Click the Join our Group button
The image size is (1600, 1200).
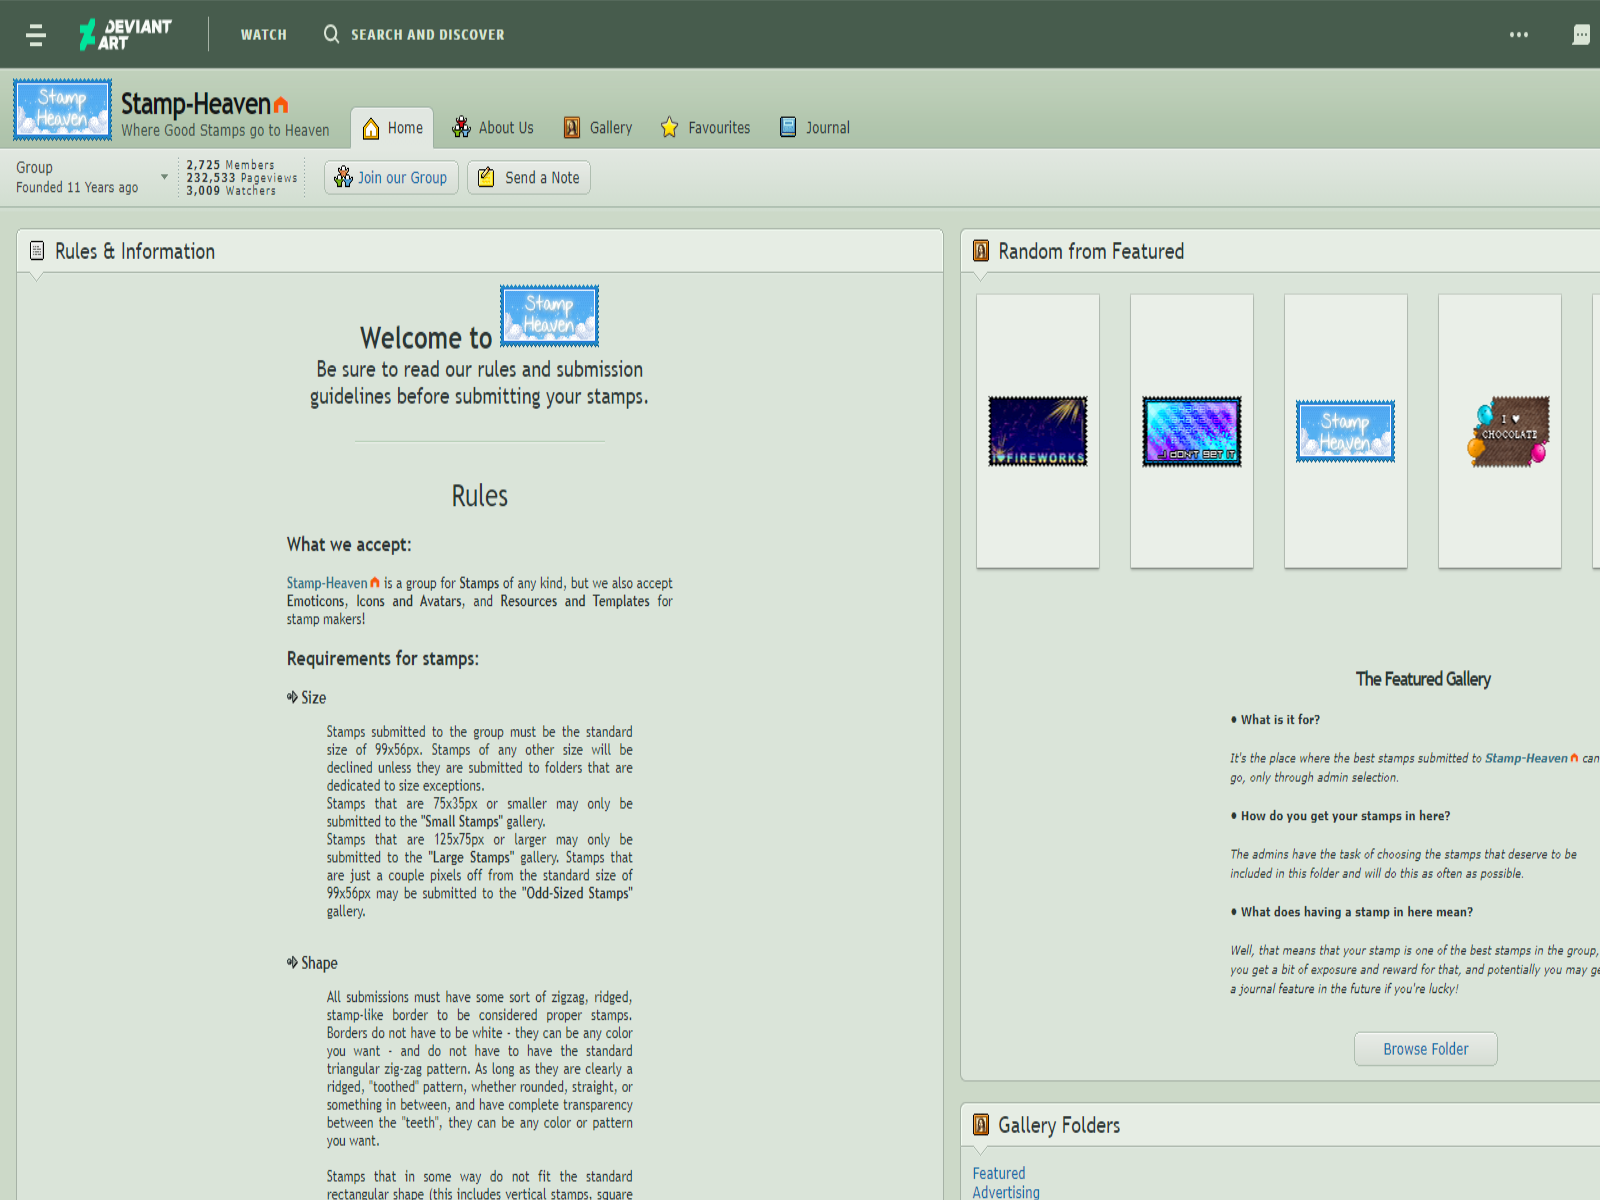click(x=391, y=178)
